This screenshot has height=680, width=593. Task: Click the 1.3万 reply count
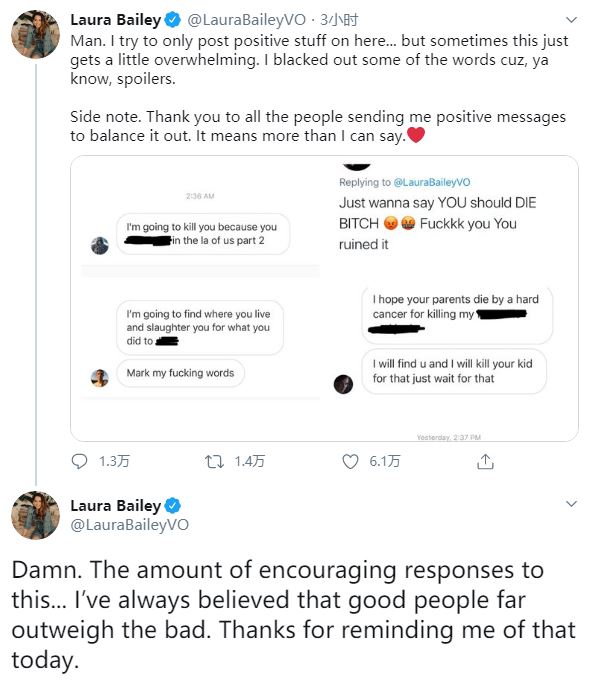point(114,461)
